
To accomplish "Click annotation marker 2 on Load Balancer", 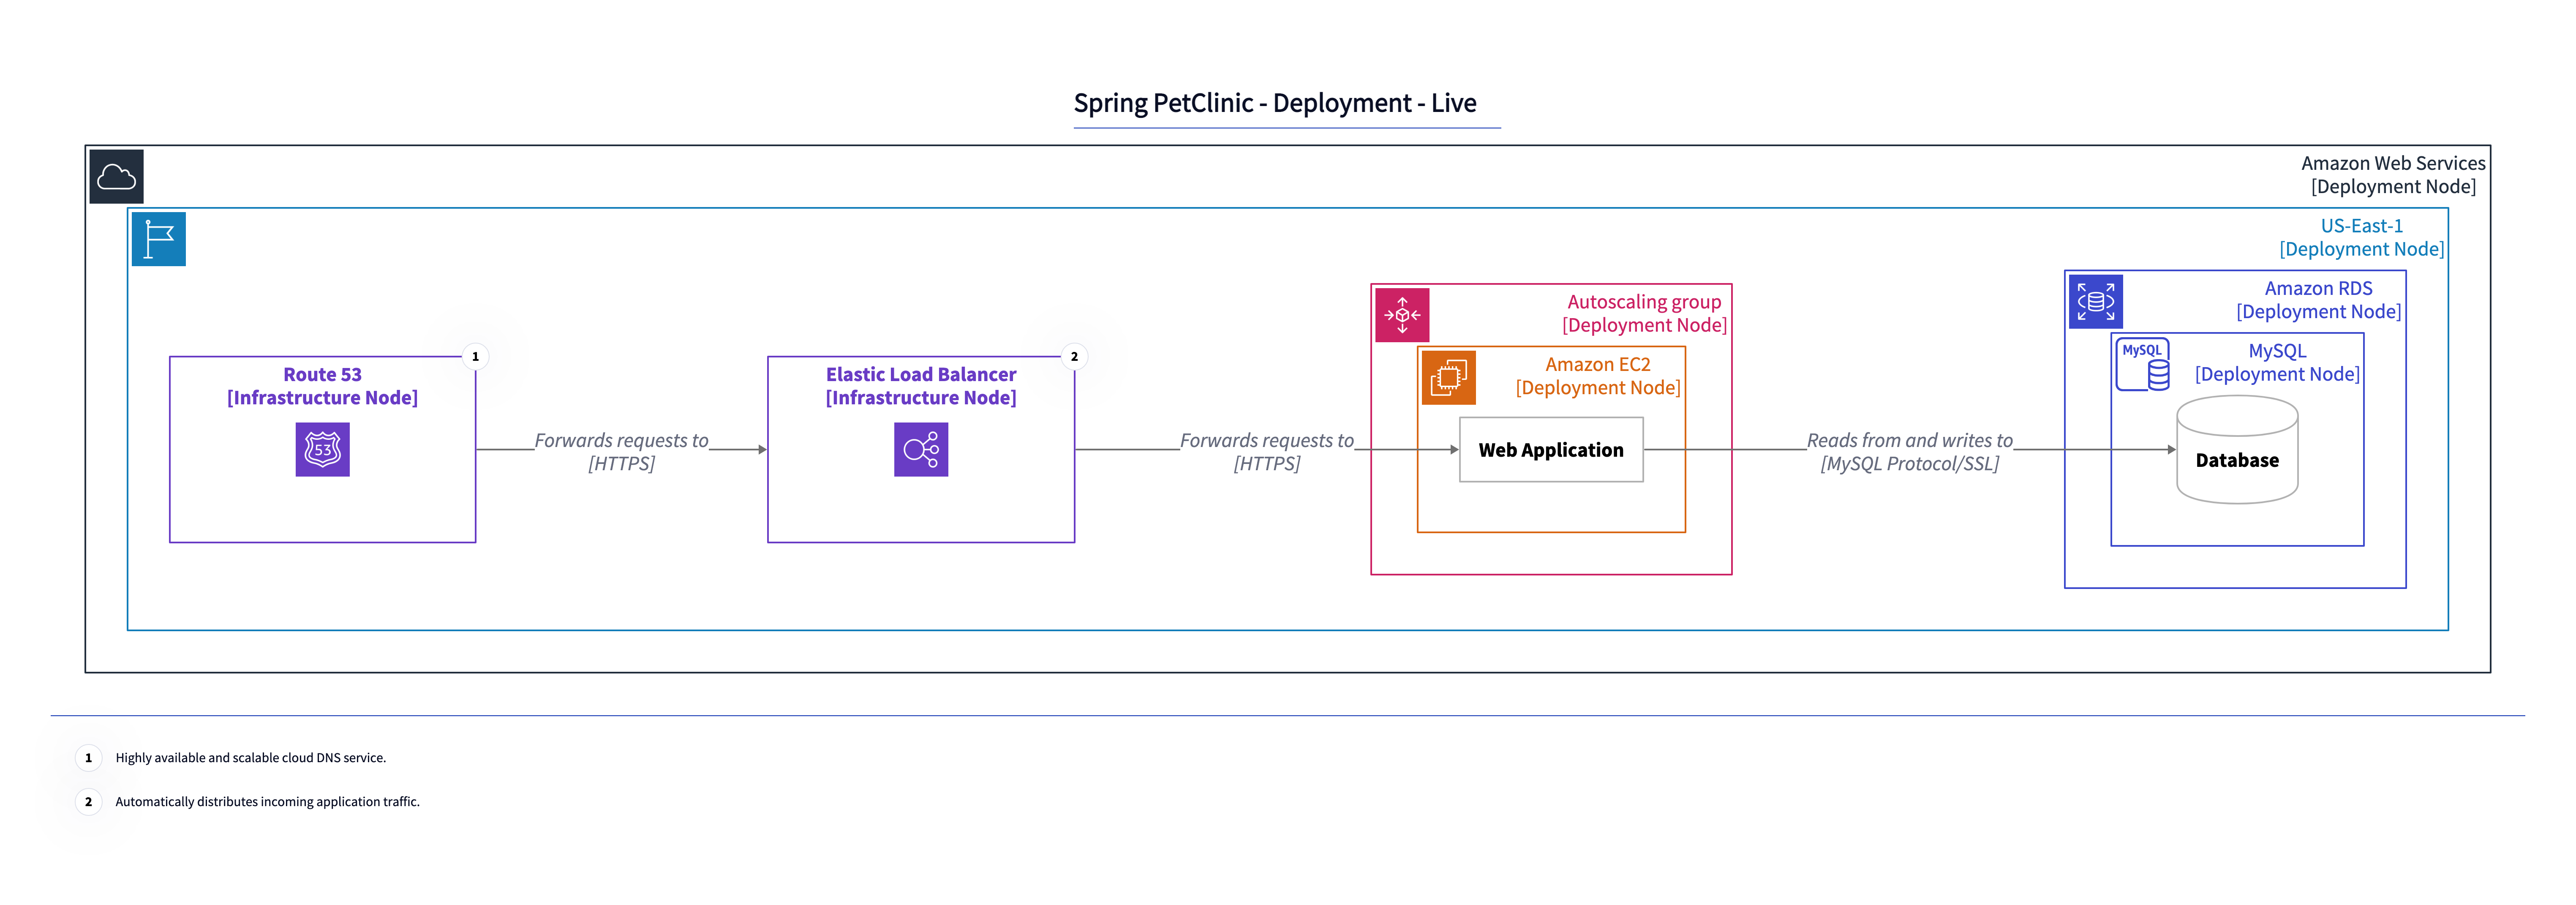I will coord(1074,356).
